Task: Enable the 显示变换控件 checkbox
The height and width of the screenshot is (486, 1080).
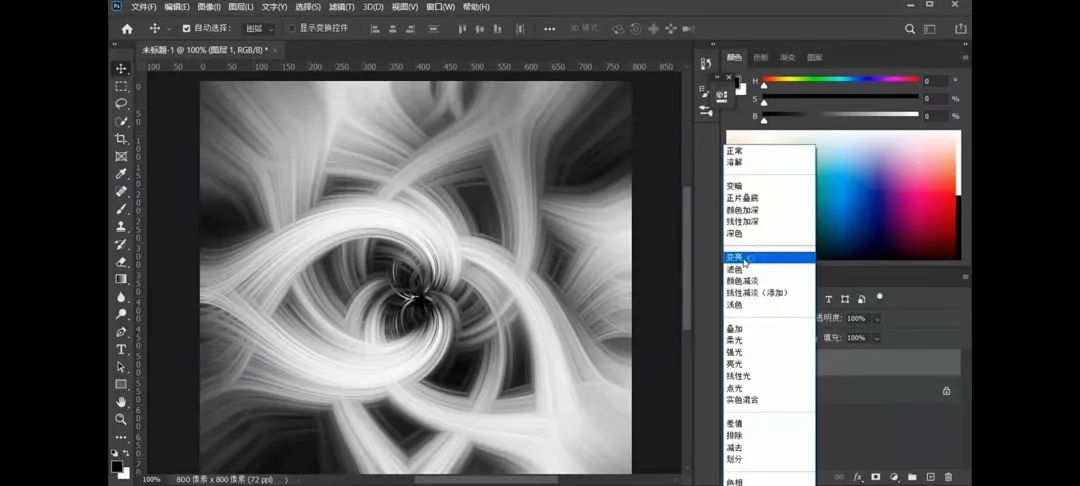Action: pos(292,29)
